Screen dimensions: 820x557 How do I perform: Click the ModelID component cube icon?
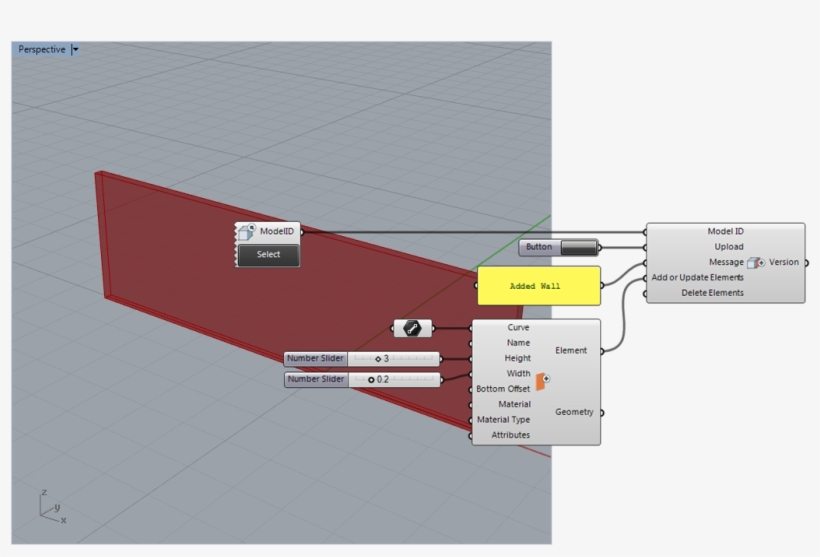[x=246, y=232]
